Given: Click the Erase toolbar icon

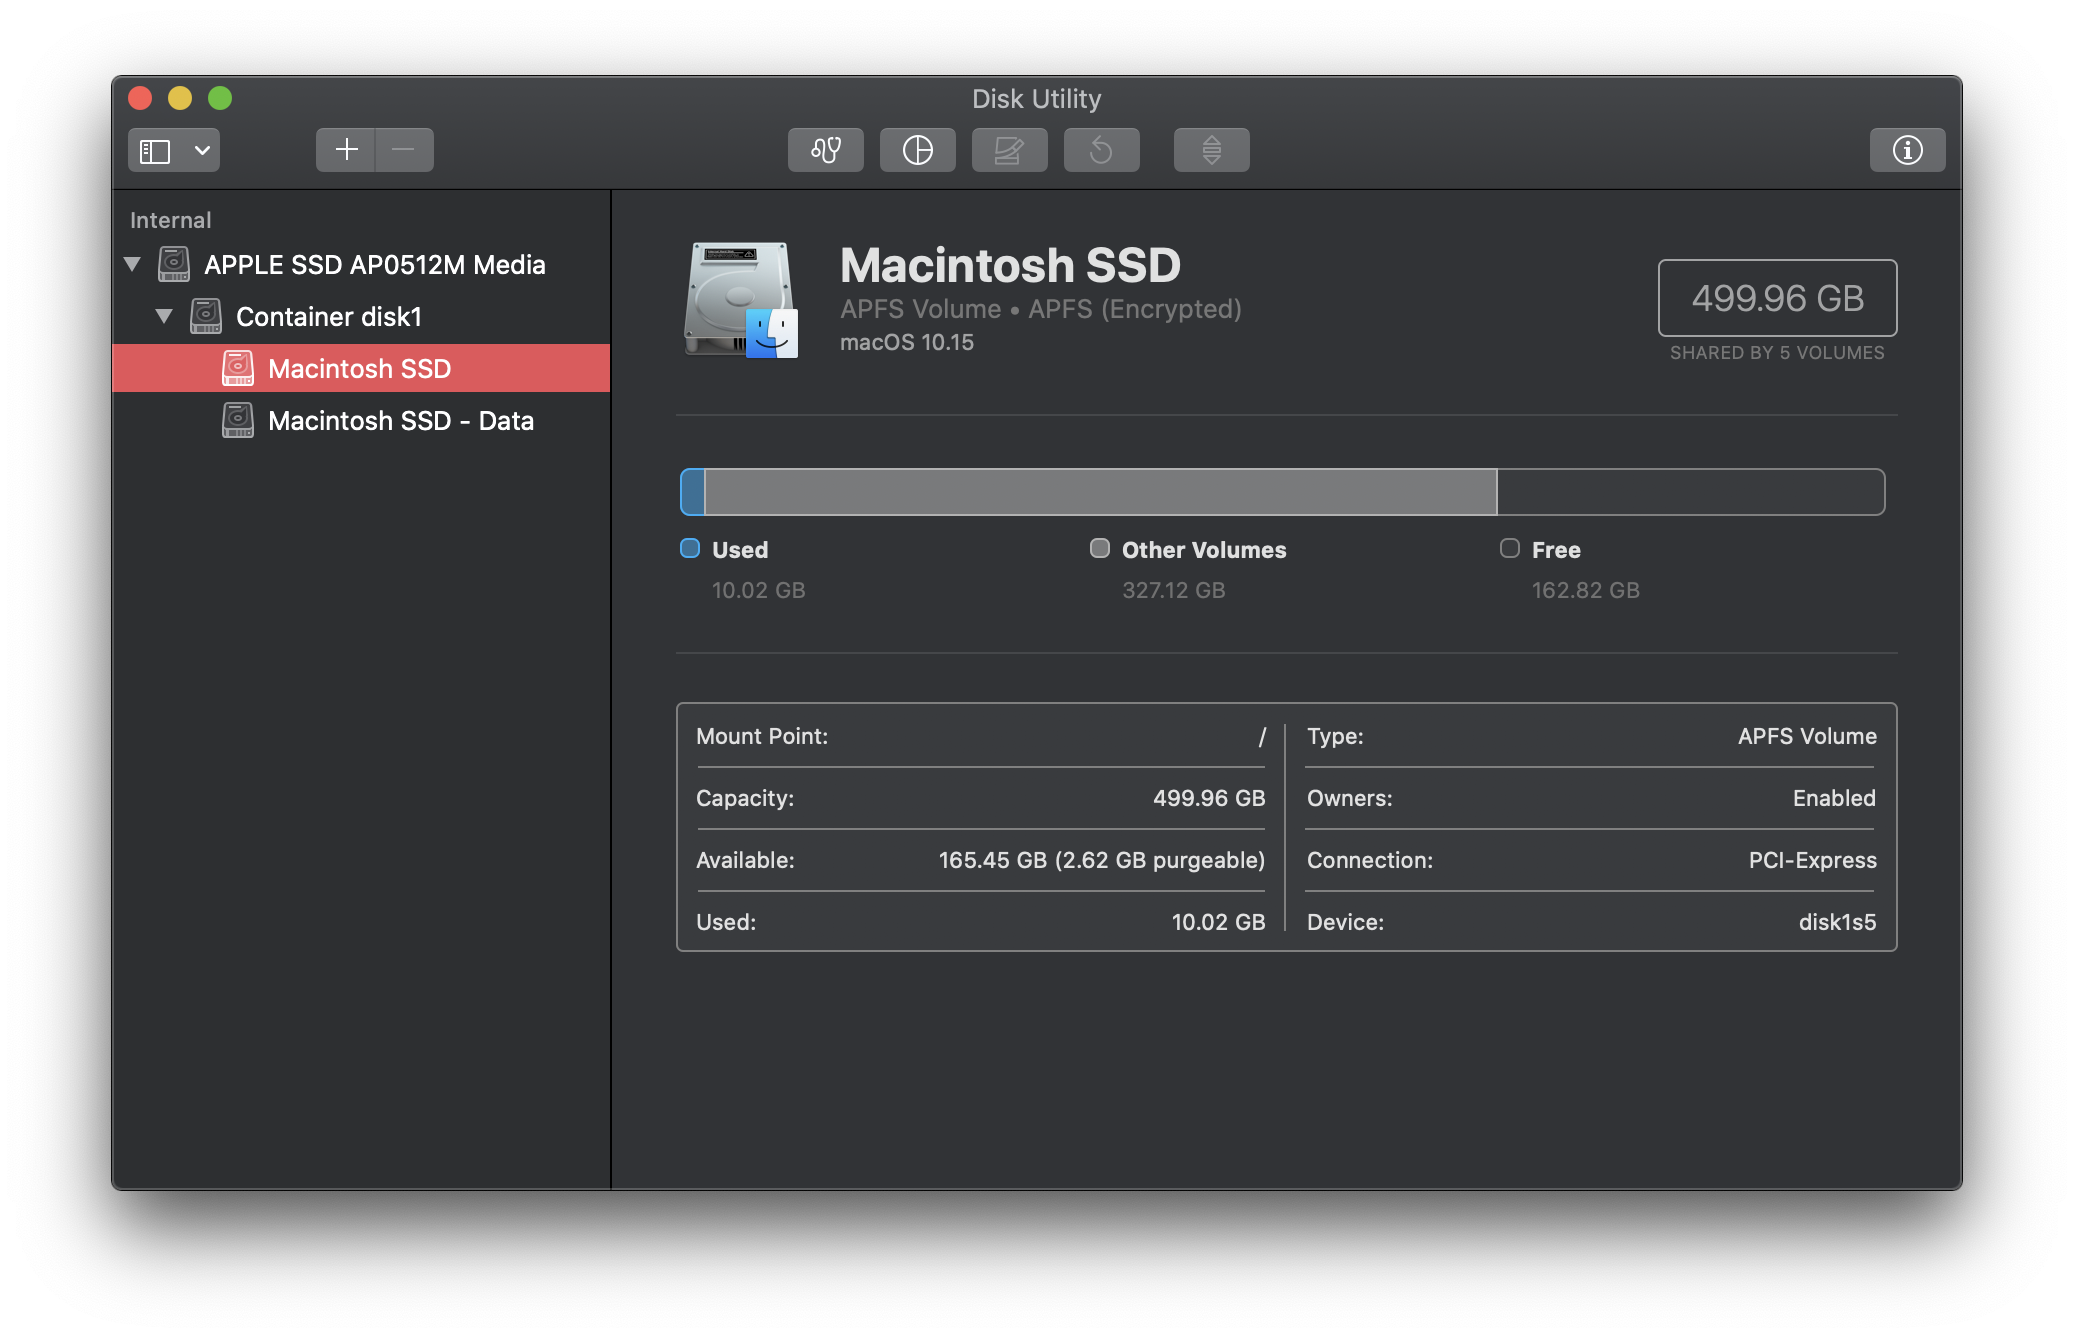Looking at the screenshot, I should (x=1009, y=150).
